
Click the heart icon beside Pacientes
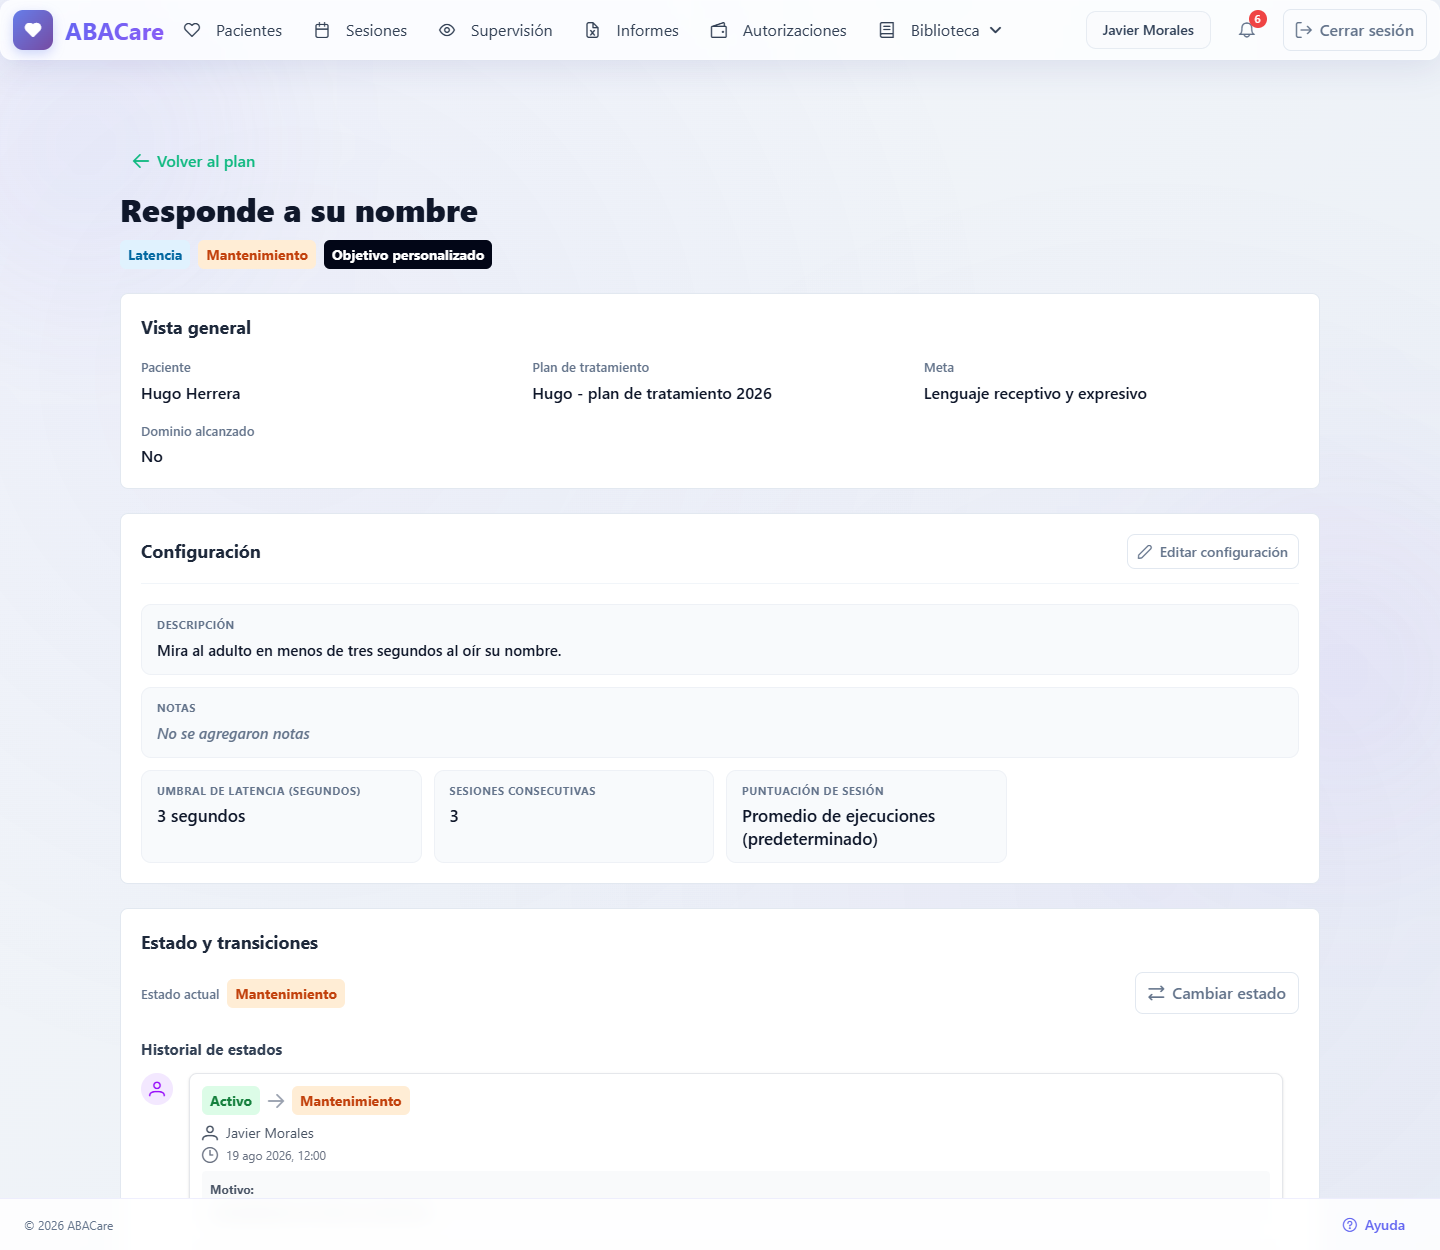(192, 30)
